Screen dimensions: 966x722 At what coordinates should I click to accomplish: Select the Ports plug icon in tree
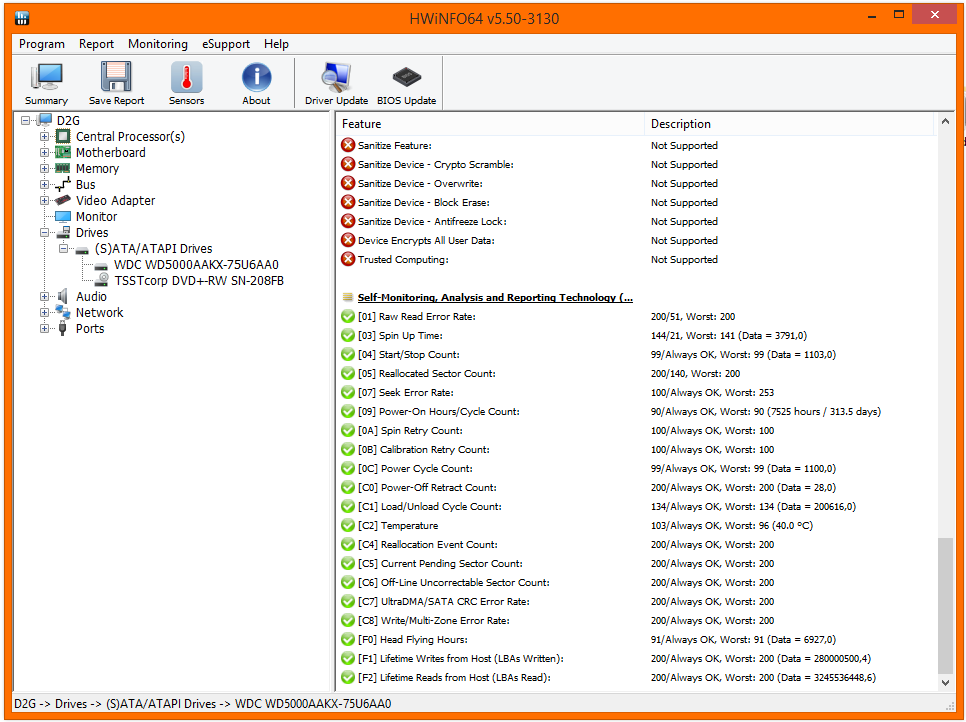(63, 328)
